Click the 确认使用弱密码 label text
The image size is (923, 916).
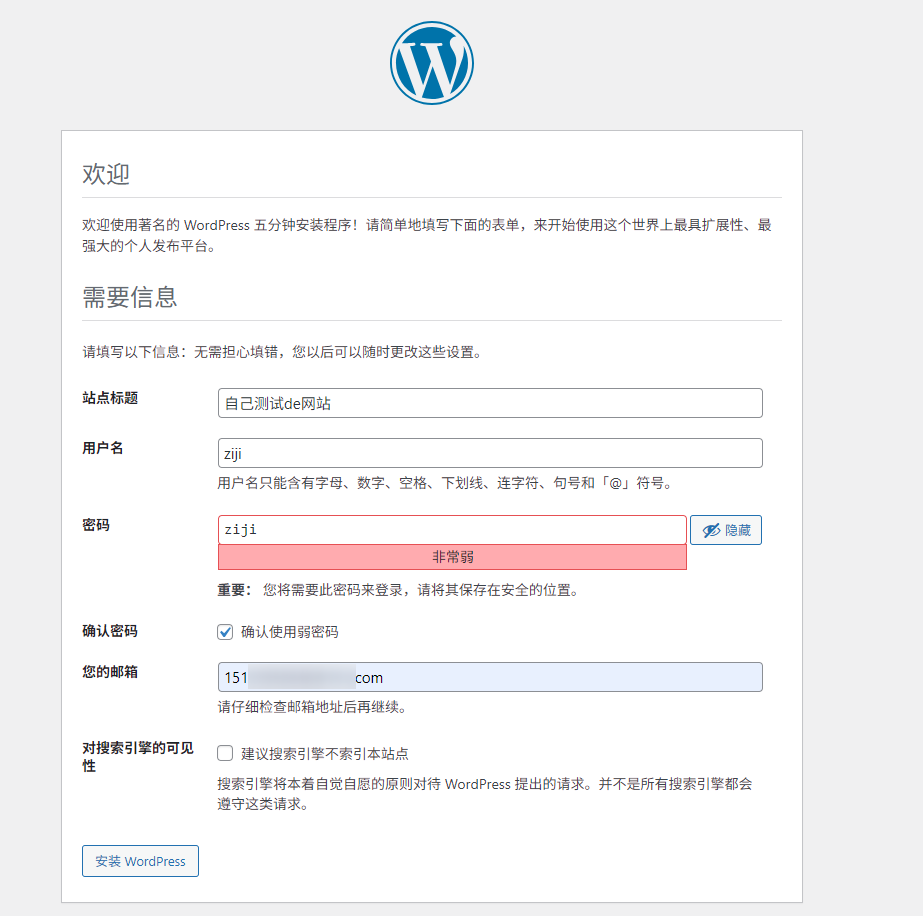coord(290,632)
